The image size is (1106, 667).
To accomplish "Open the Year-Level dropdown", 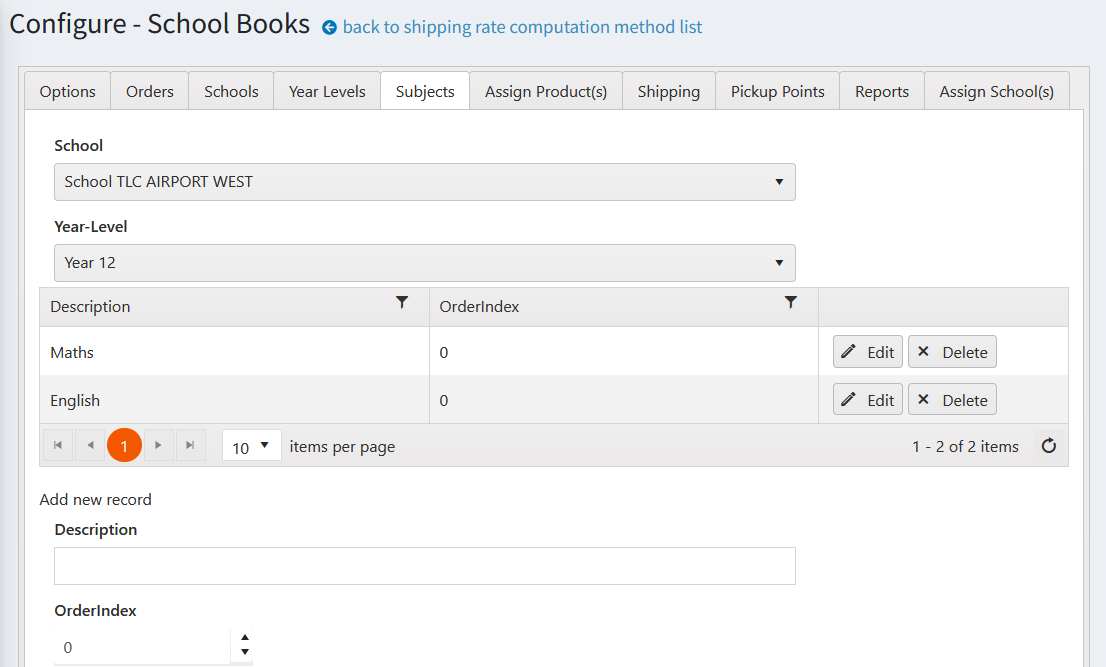I will click(x=424, y=263).
